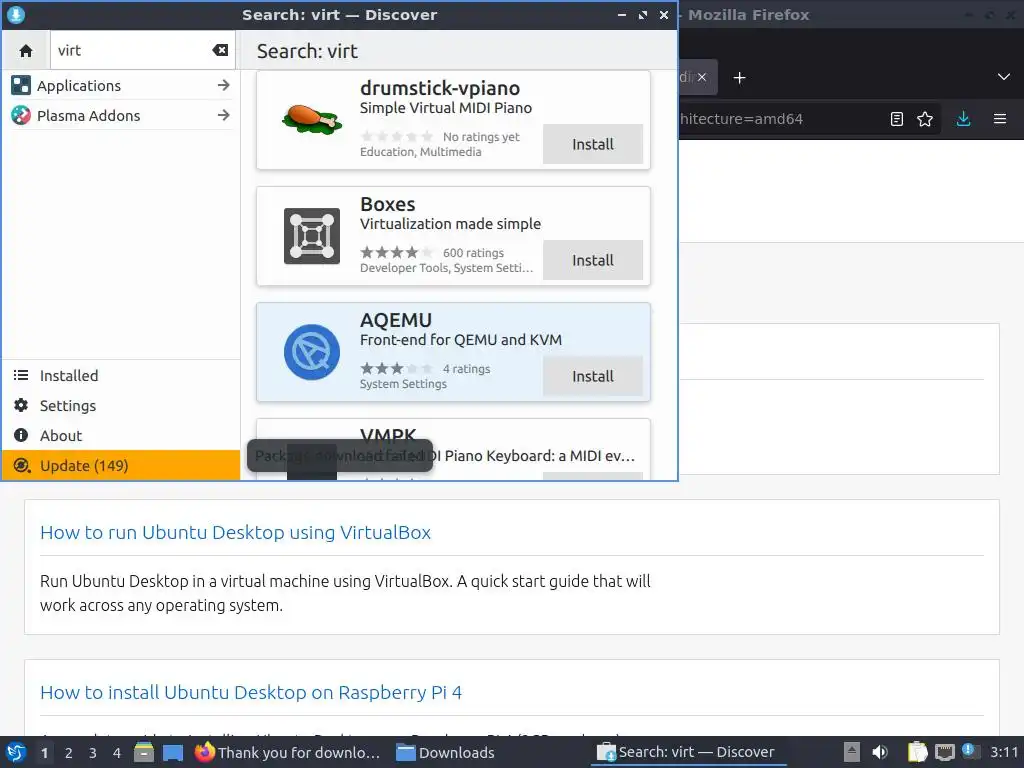The width and height of the screenshot is (1024, 768).
Task: Go to the Discover home page
Action: point(25,50)
